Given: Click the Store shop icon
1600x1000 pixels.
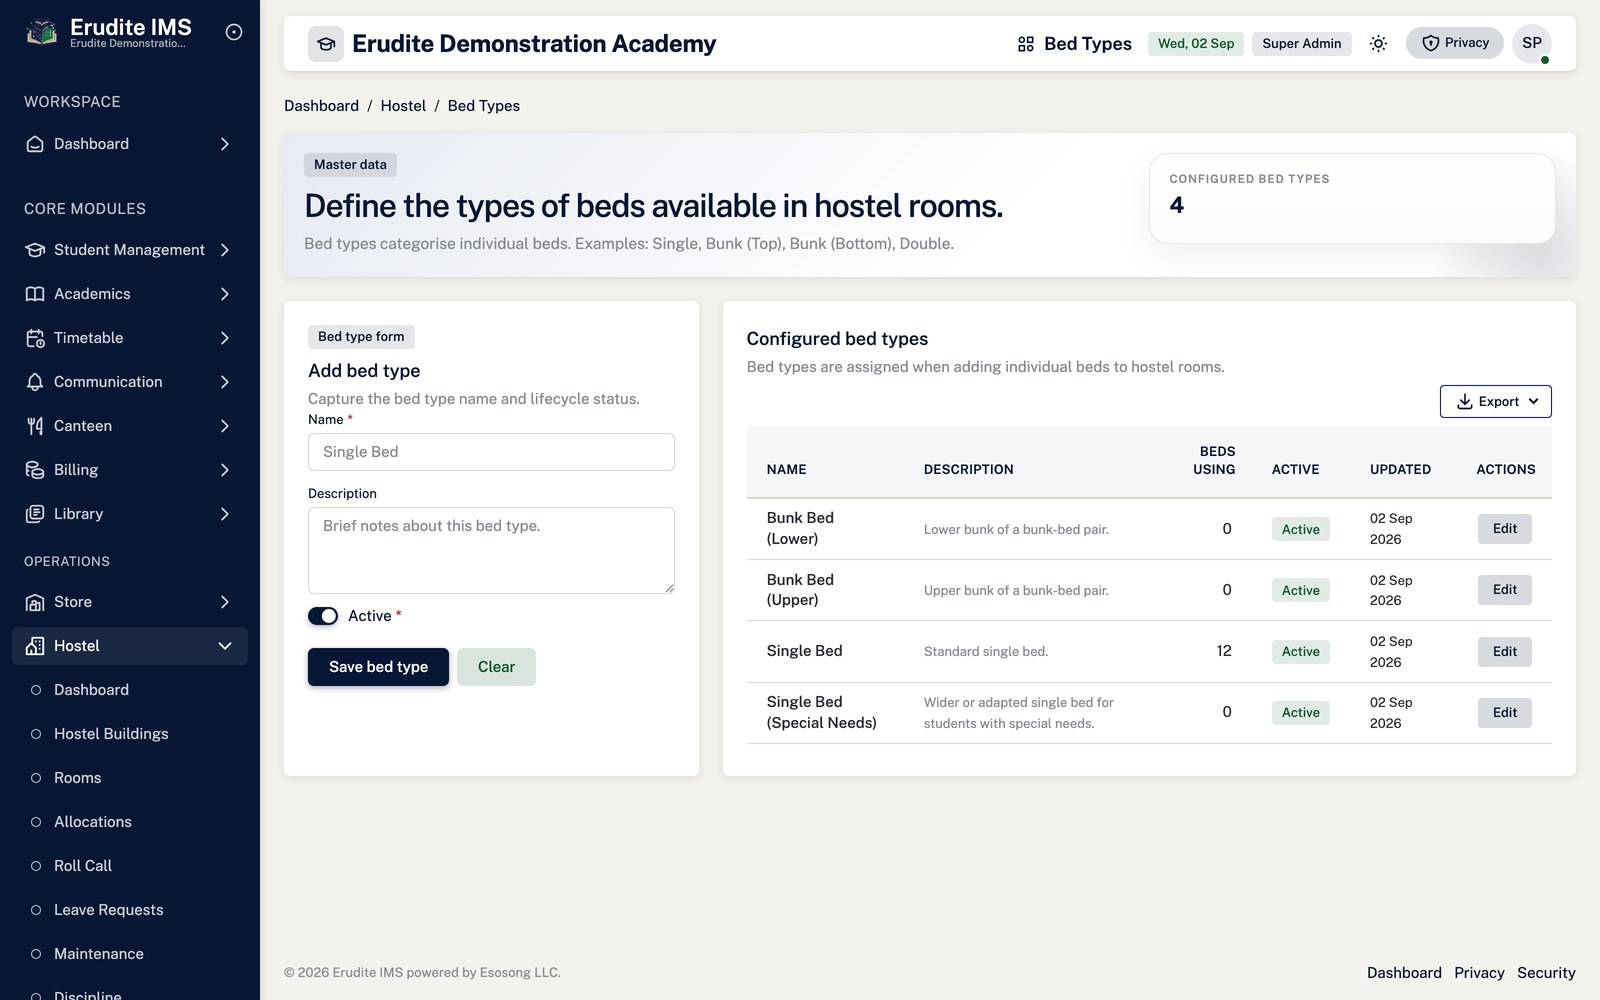Looking at the screenshot, I should pyautogui.click(x=35, y=602).
